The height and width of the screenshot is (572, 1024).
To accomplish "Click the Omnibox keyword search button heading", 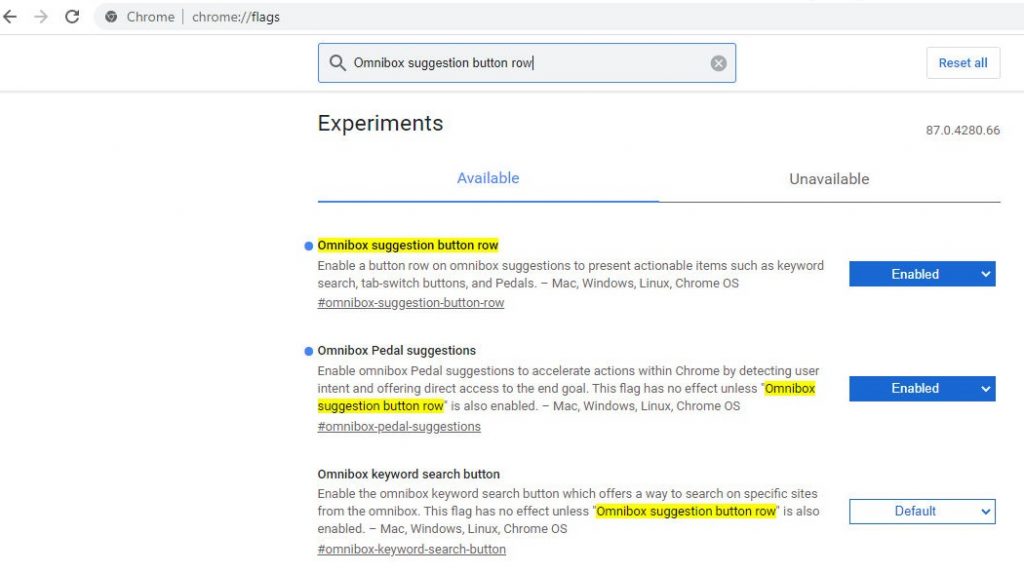I will click(409, 474).
